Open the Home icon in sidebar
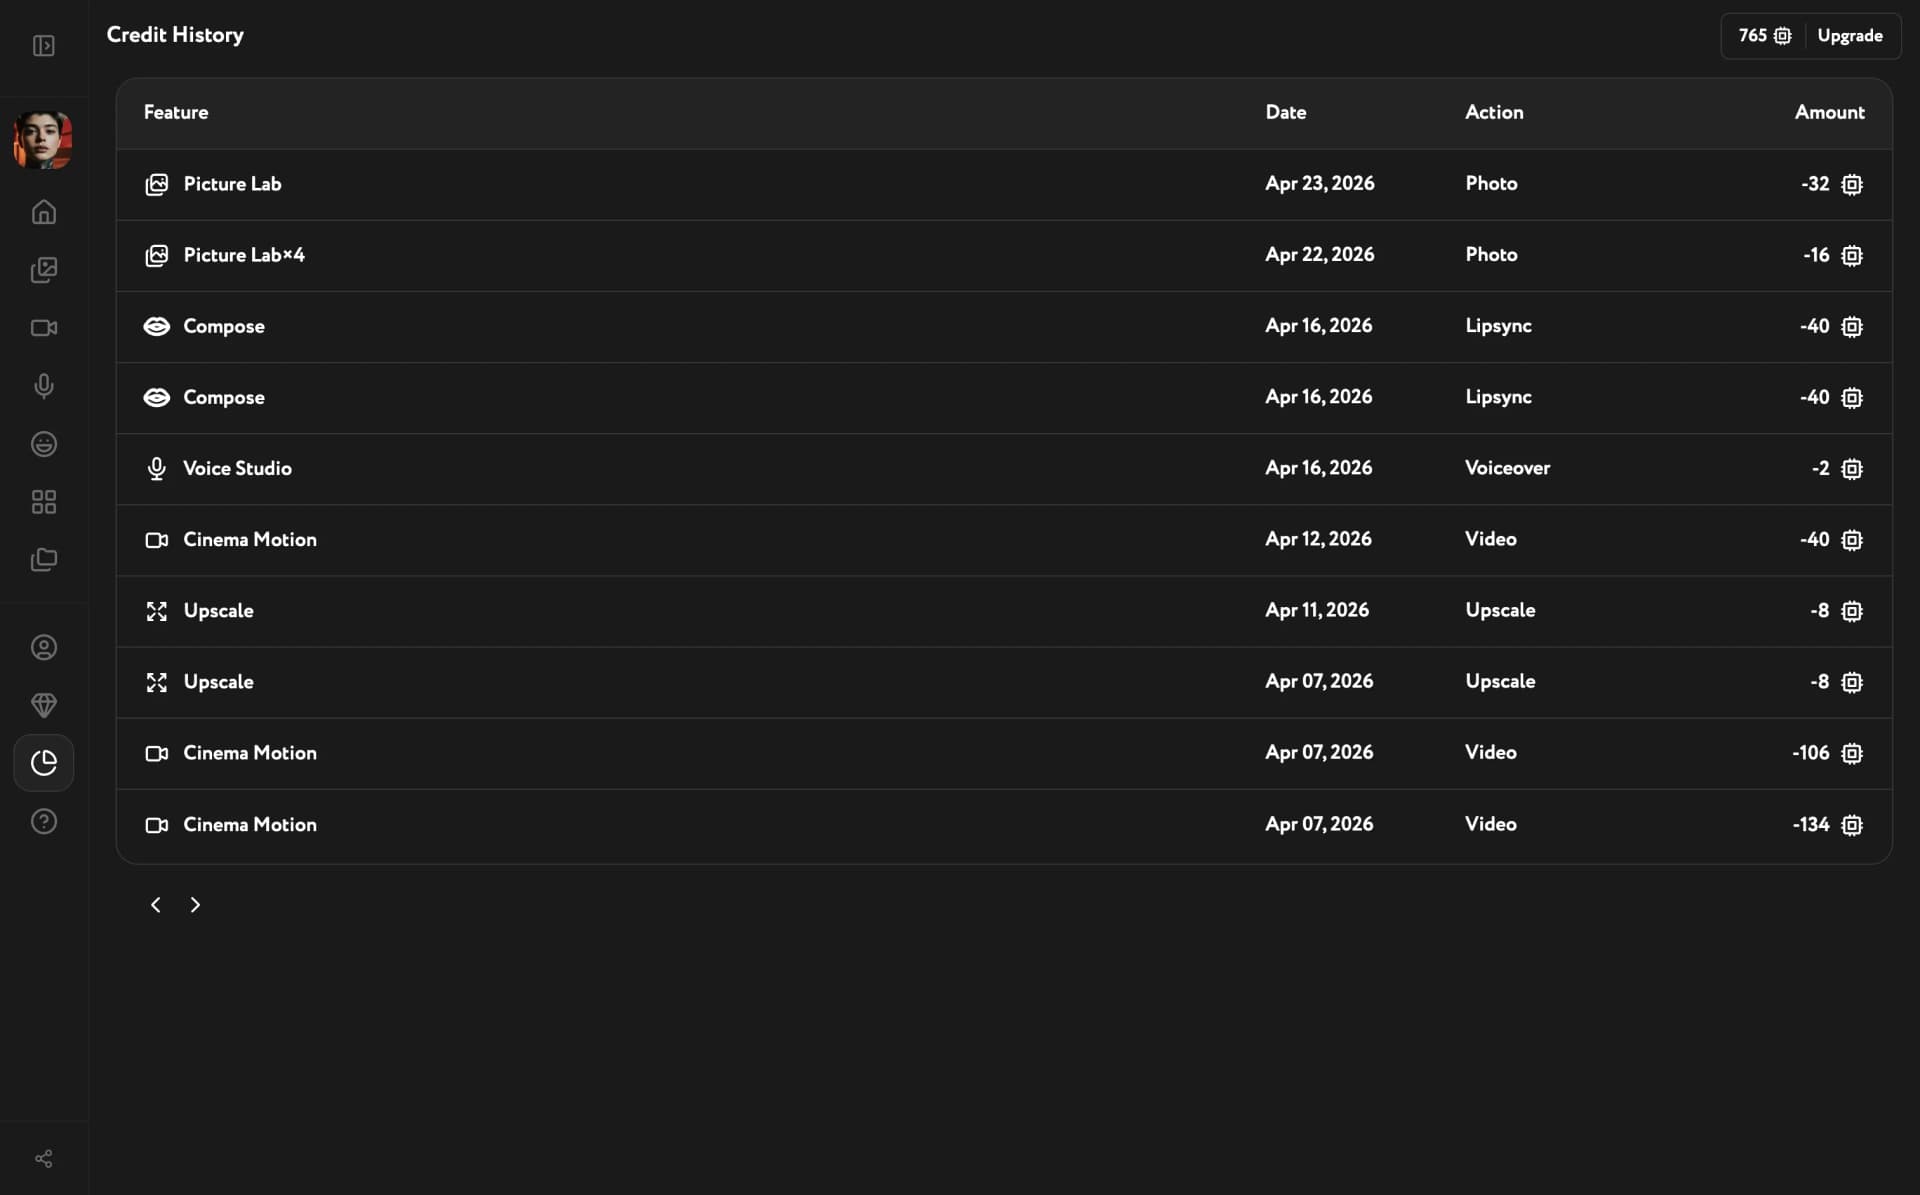 pos(44,212)
